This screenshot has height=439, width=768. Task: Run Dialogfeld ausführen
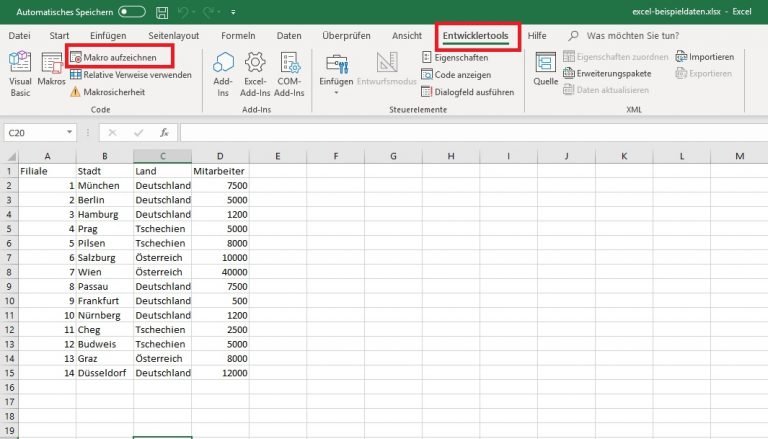coord(468,92)
